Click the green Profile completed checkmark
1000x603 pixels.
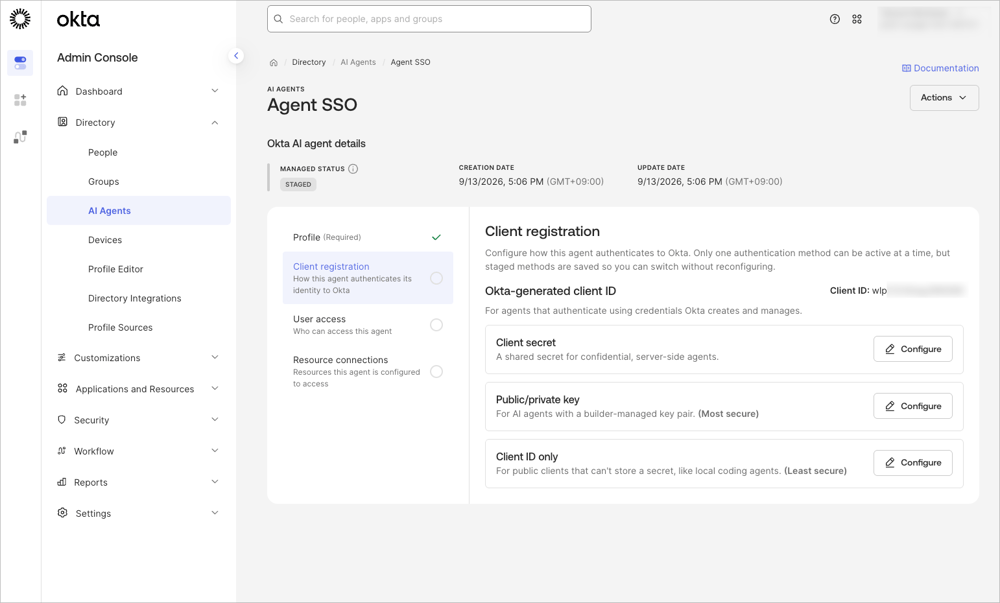click(x=436, y=237)
